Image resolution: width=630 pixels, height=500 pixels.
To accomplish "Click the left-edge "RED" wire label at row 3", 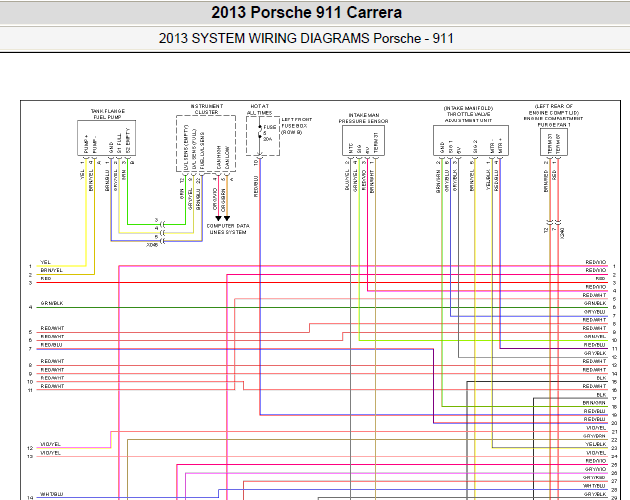I will coord(46,279).
